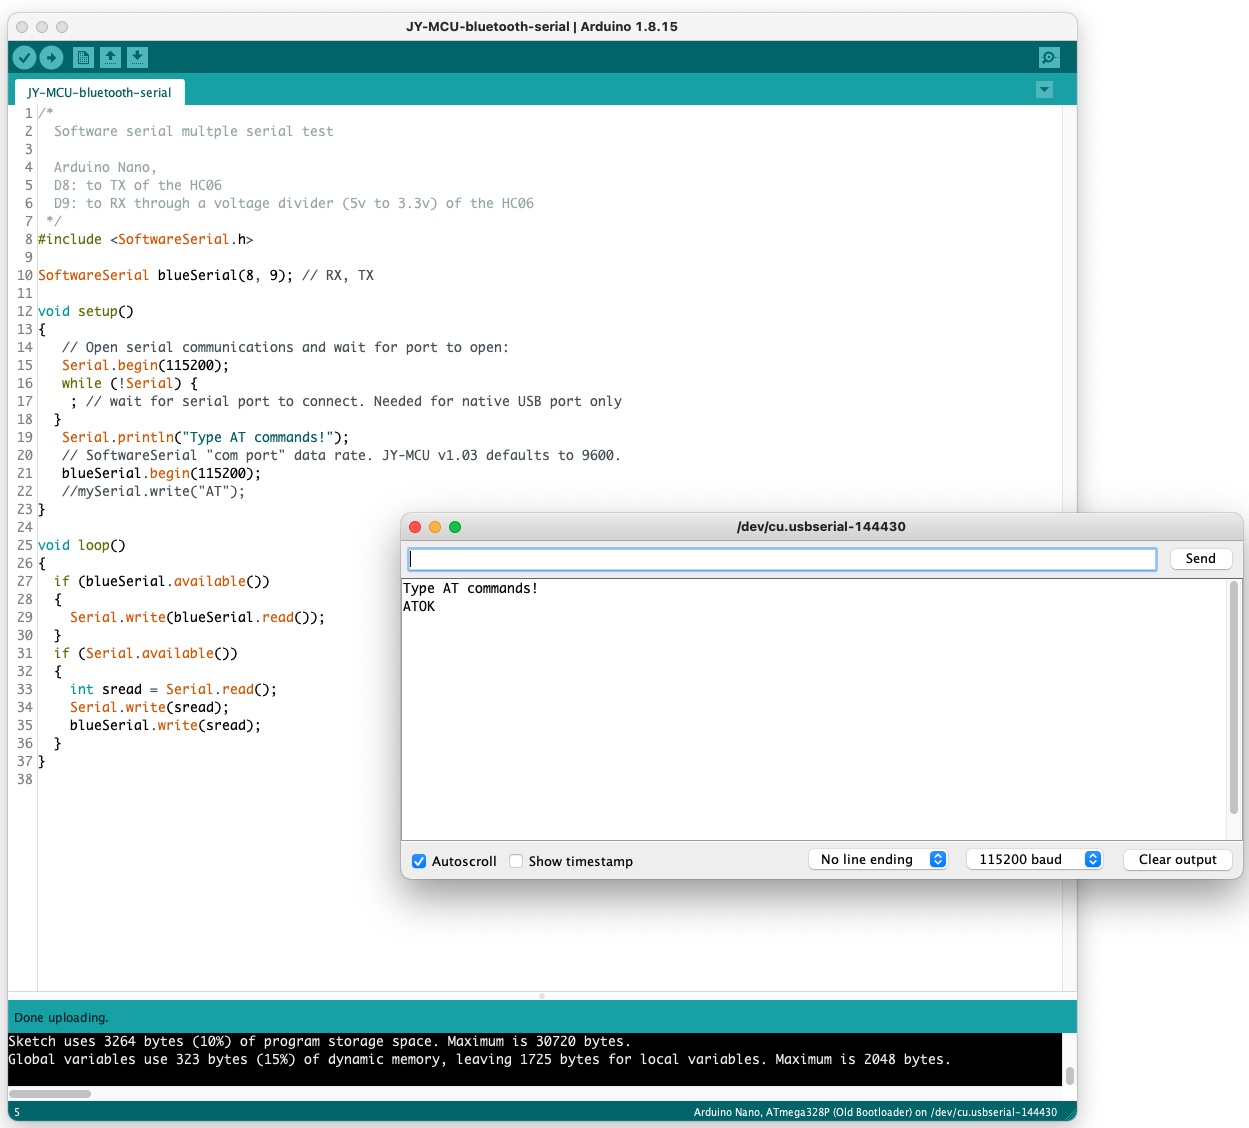Click the 'blueSerial.begin(115200);' code line
This screenshot has width=1249, height=1128.
tap(161, 473)
